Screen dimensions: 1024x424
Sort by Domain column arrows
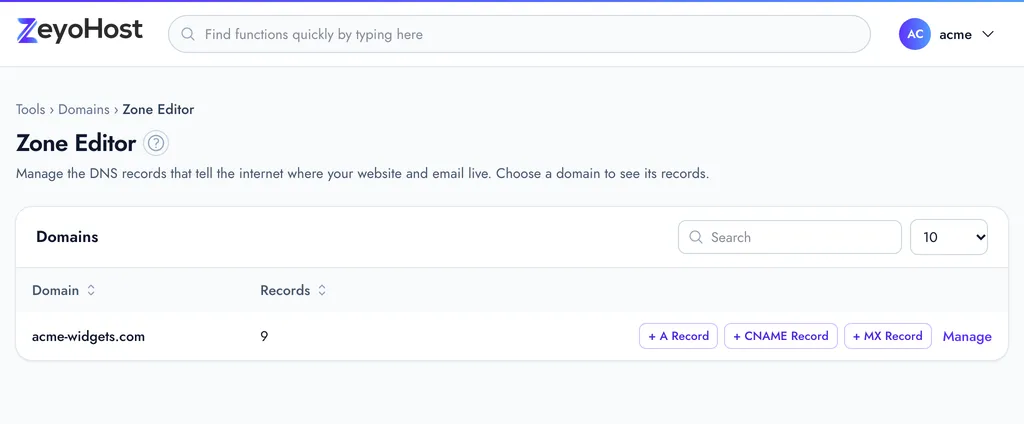[x=91, y=290]
